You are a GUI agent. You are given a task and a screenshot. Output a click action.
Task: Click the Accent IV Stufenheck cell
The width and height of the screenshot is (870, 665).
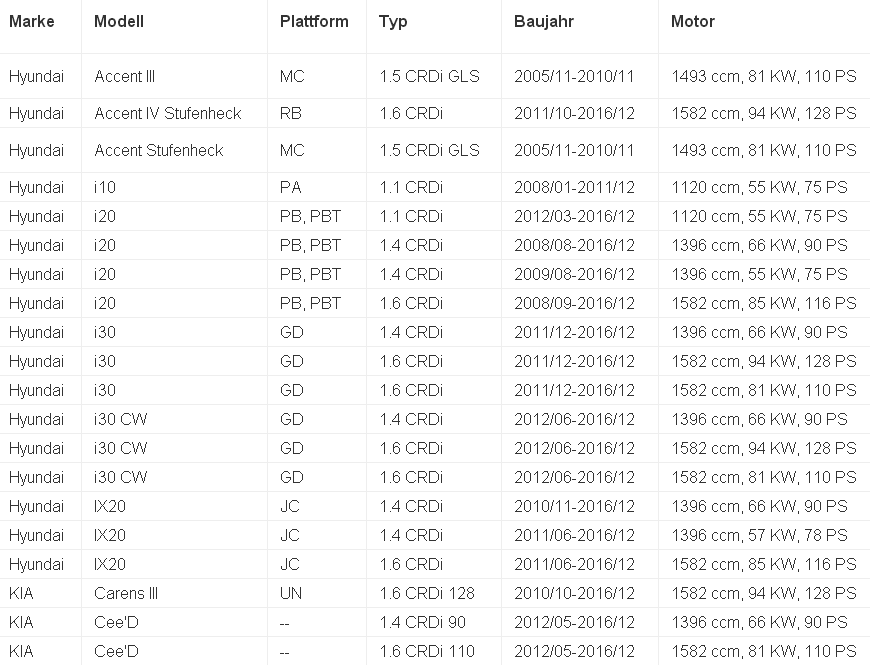(x=168, y=113)
